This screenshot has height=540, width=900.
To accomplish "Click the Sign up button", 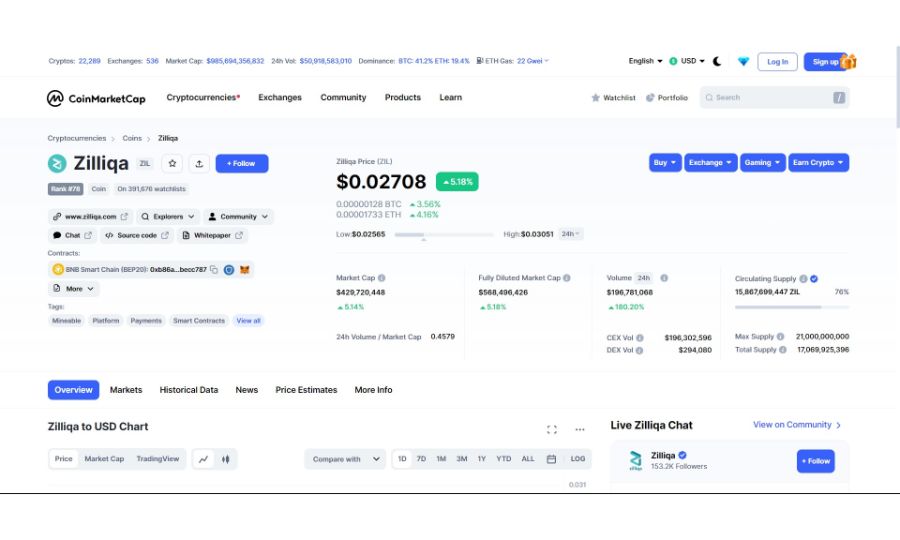I will [x=825, y=61].
